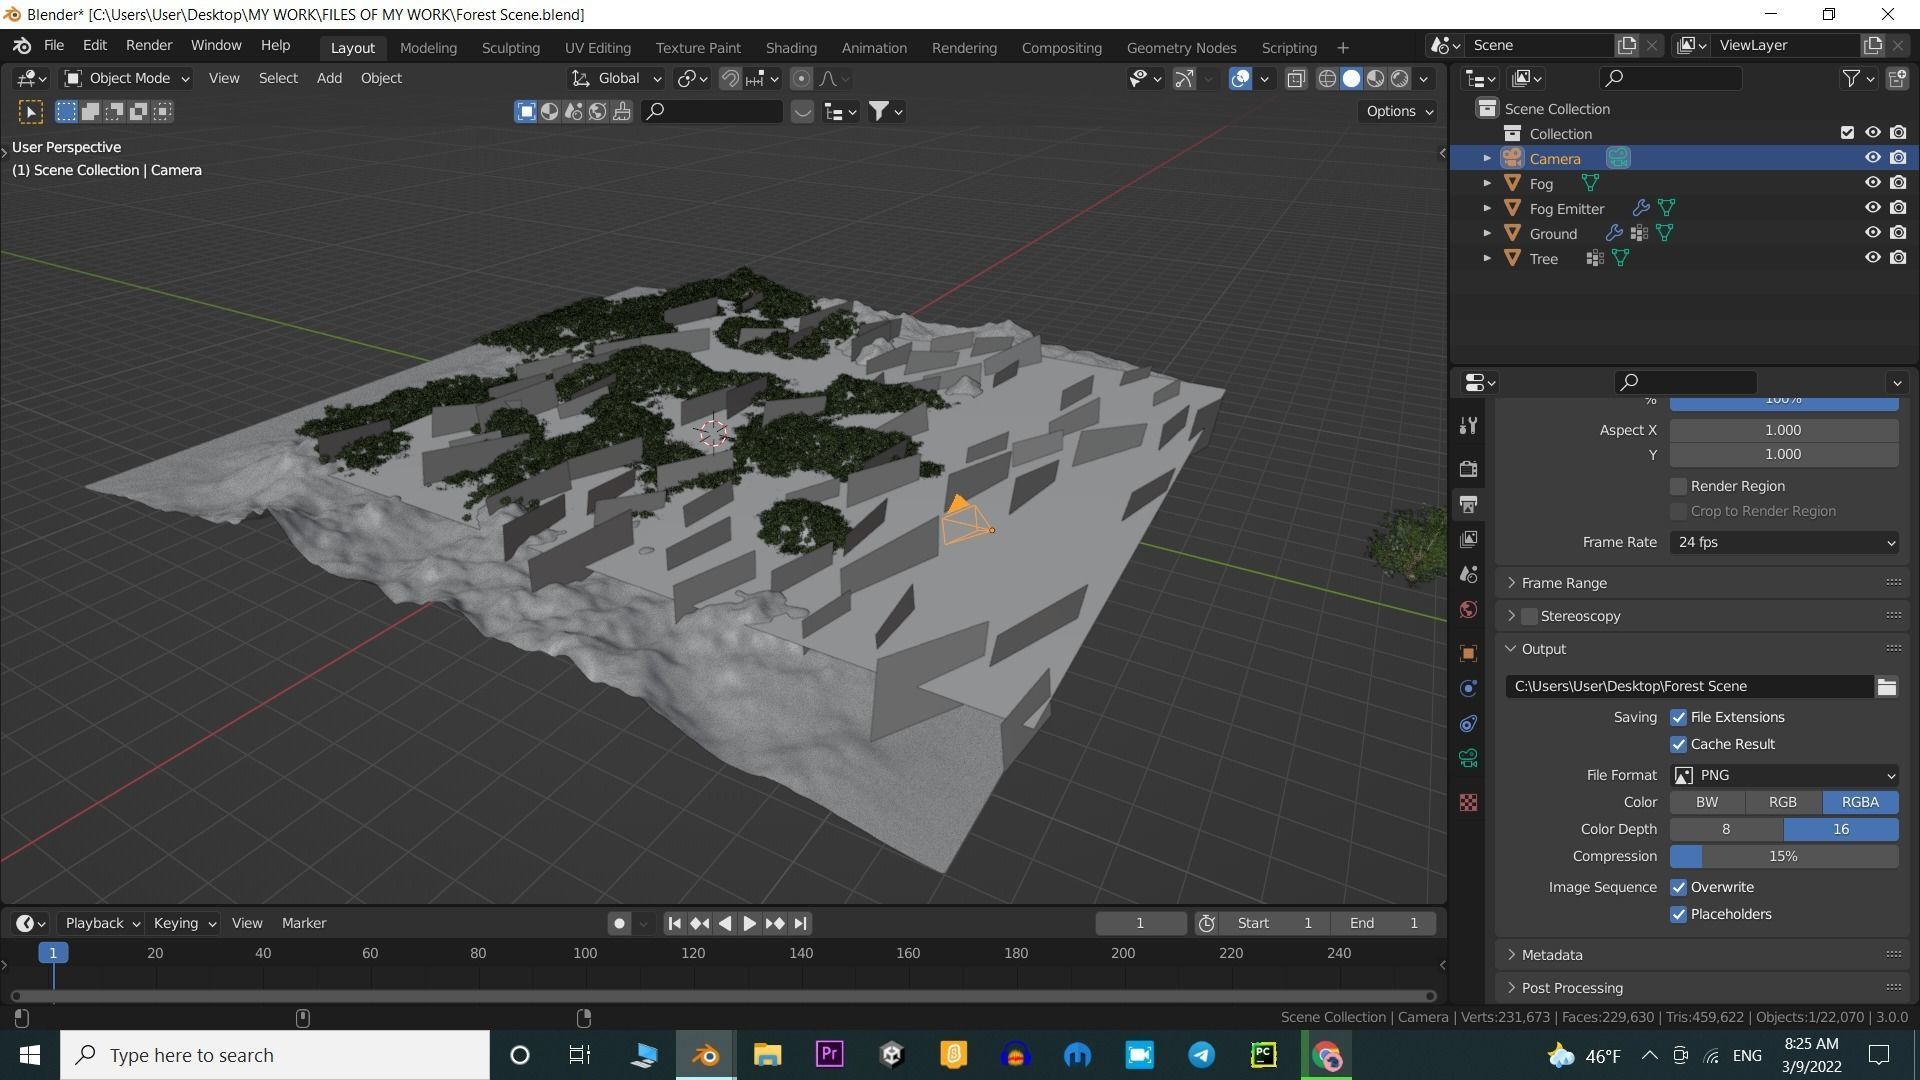Jump to the last frame
The height and width of the screenshot is (1080, 1920).
point(800,923)
